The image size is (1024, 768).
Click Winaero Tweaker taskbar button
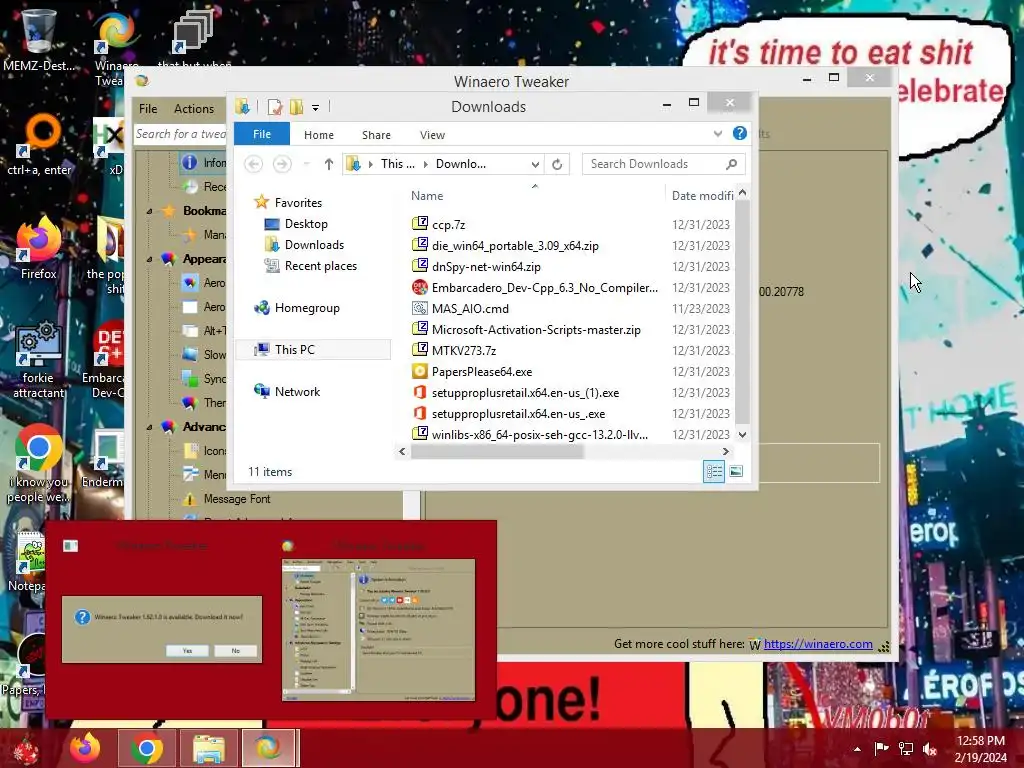pyautogui.click(x=270, y=748)
